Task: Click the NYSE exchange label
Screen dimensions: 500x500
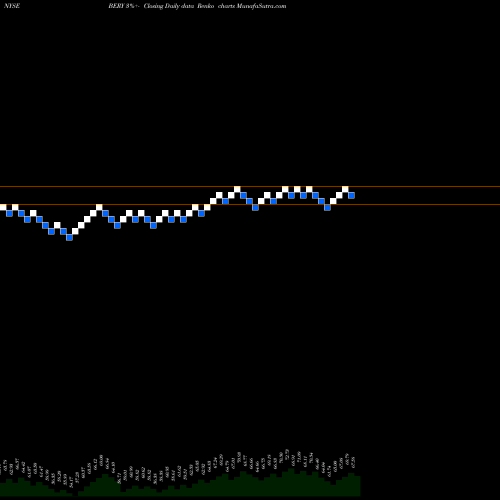Action: click(x=12, y=6)
